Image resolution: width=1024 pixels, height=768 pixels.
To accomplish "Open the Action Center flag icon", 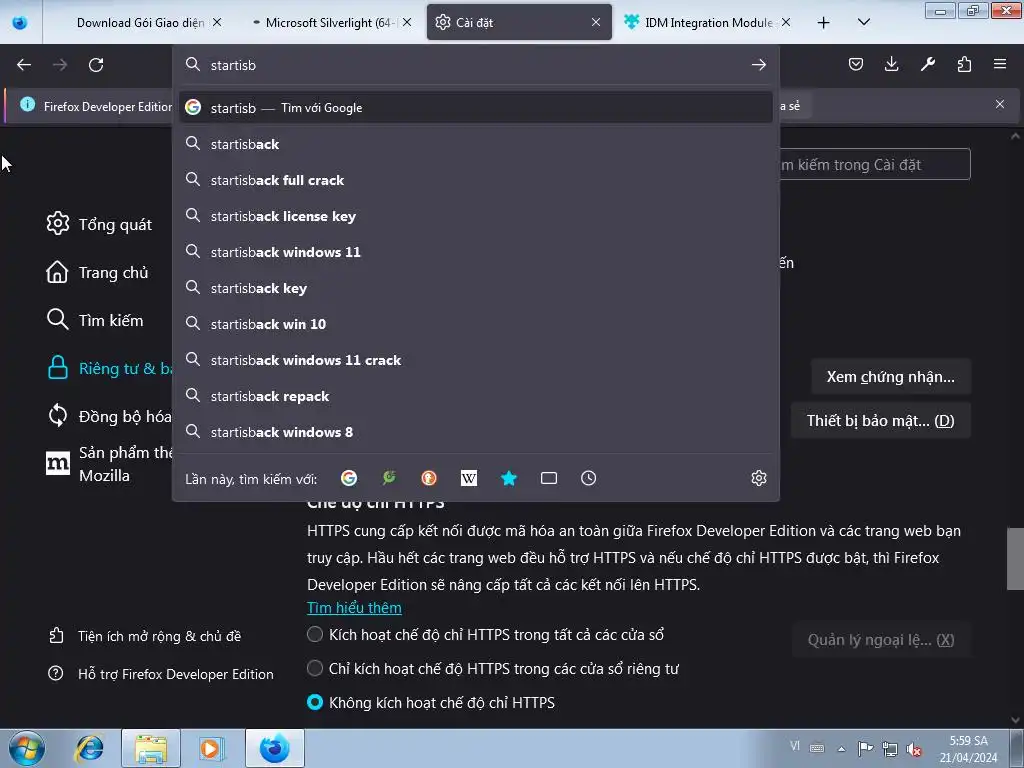I will point(865,748).
